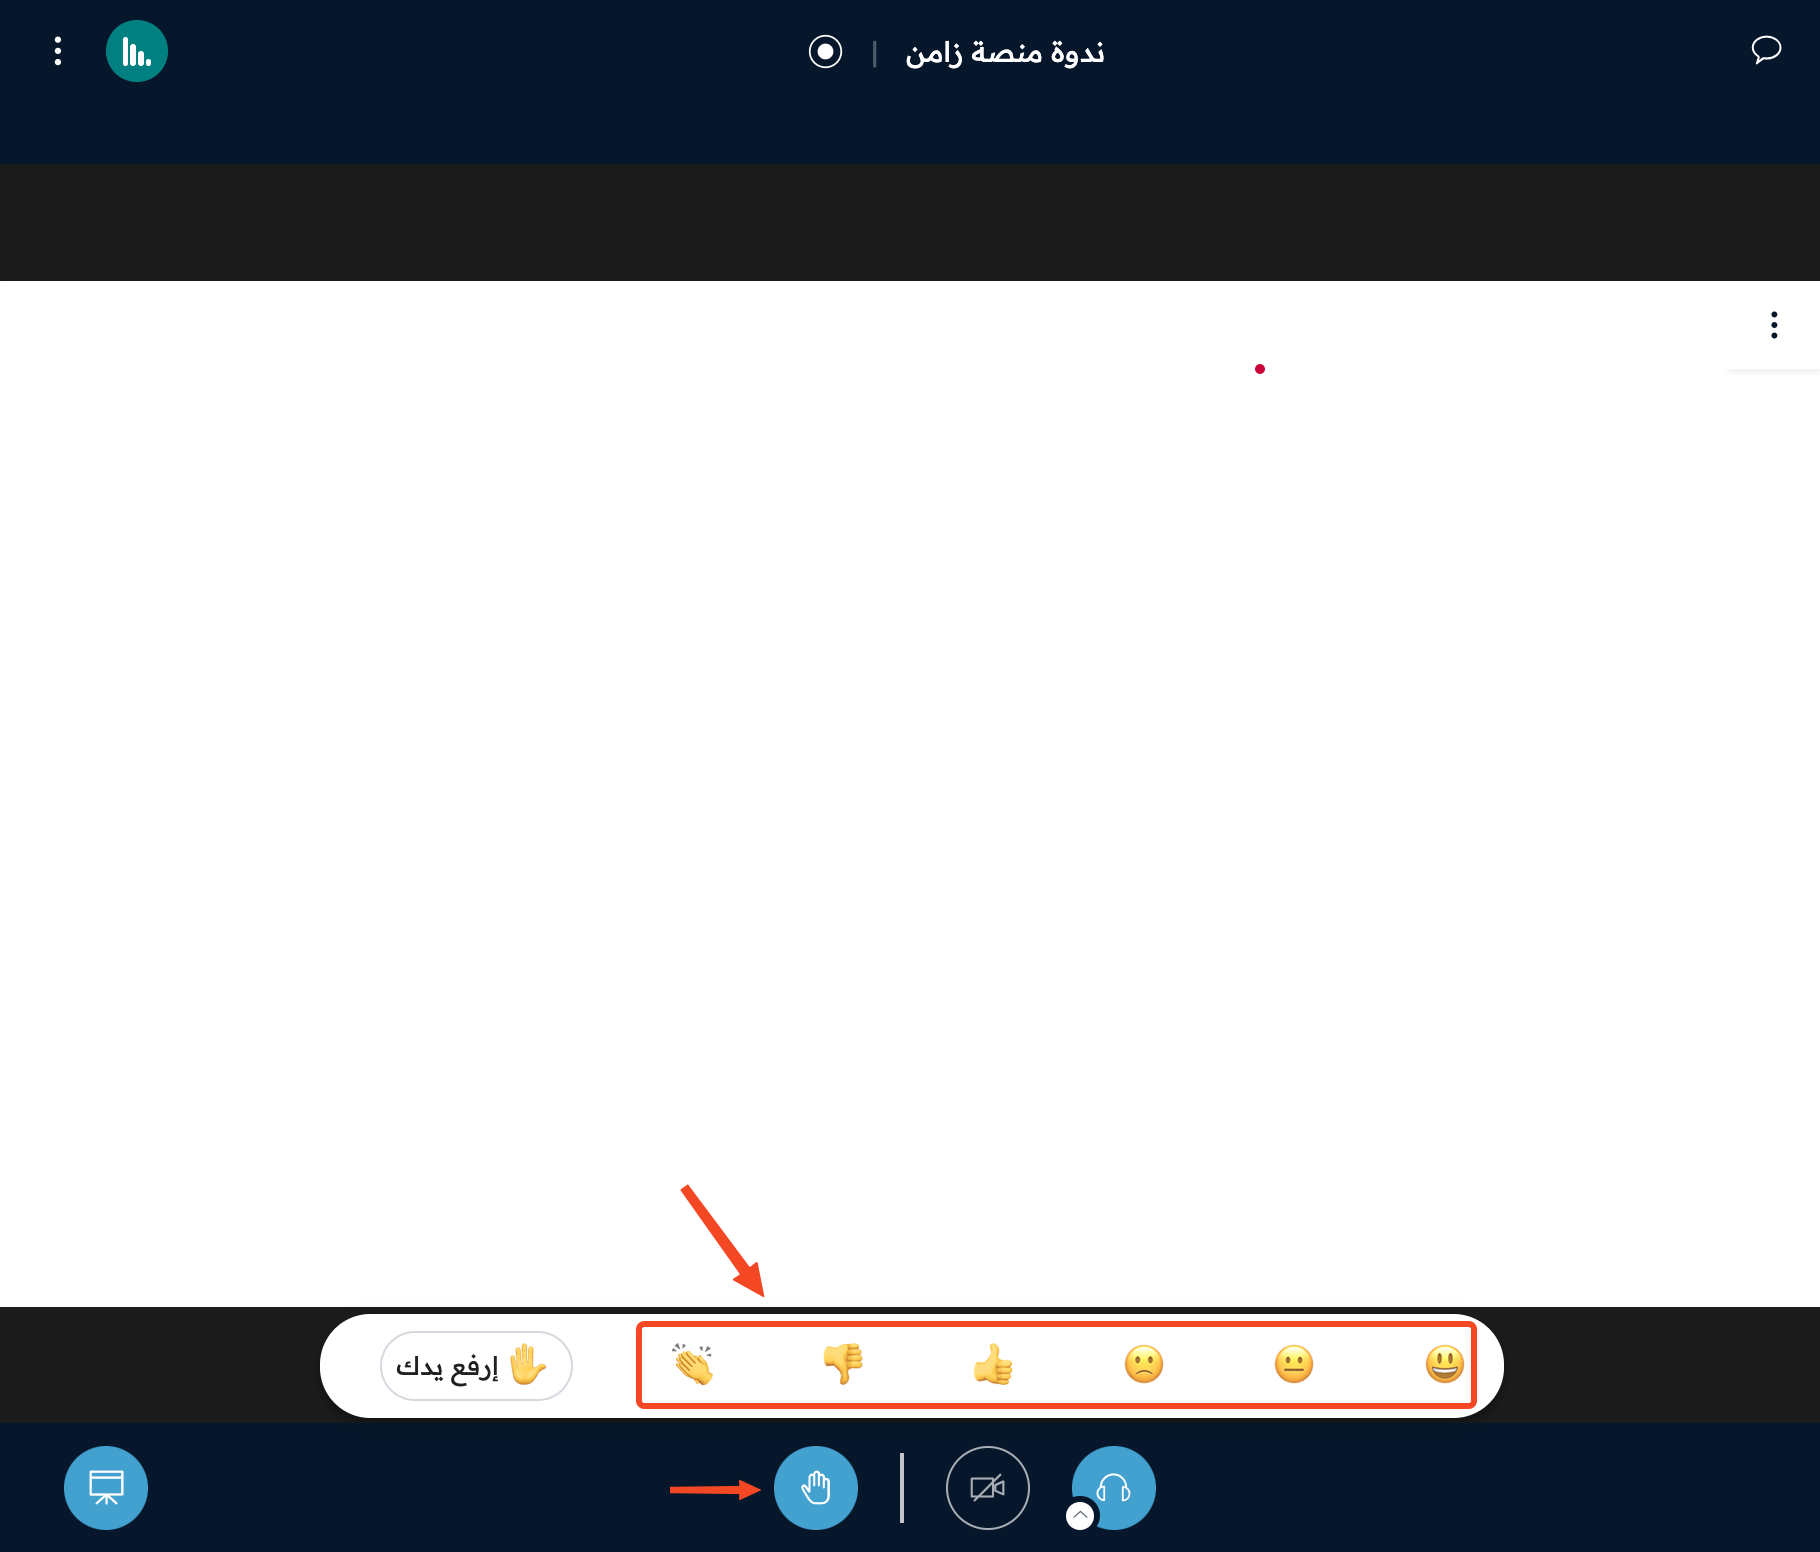Click the presentation screen button
The width and height of the screenshot is (1820, 1552).
(x=106, y=1488)
